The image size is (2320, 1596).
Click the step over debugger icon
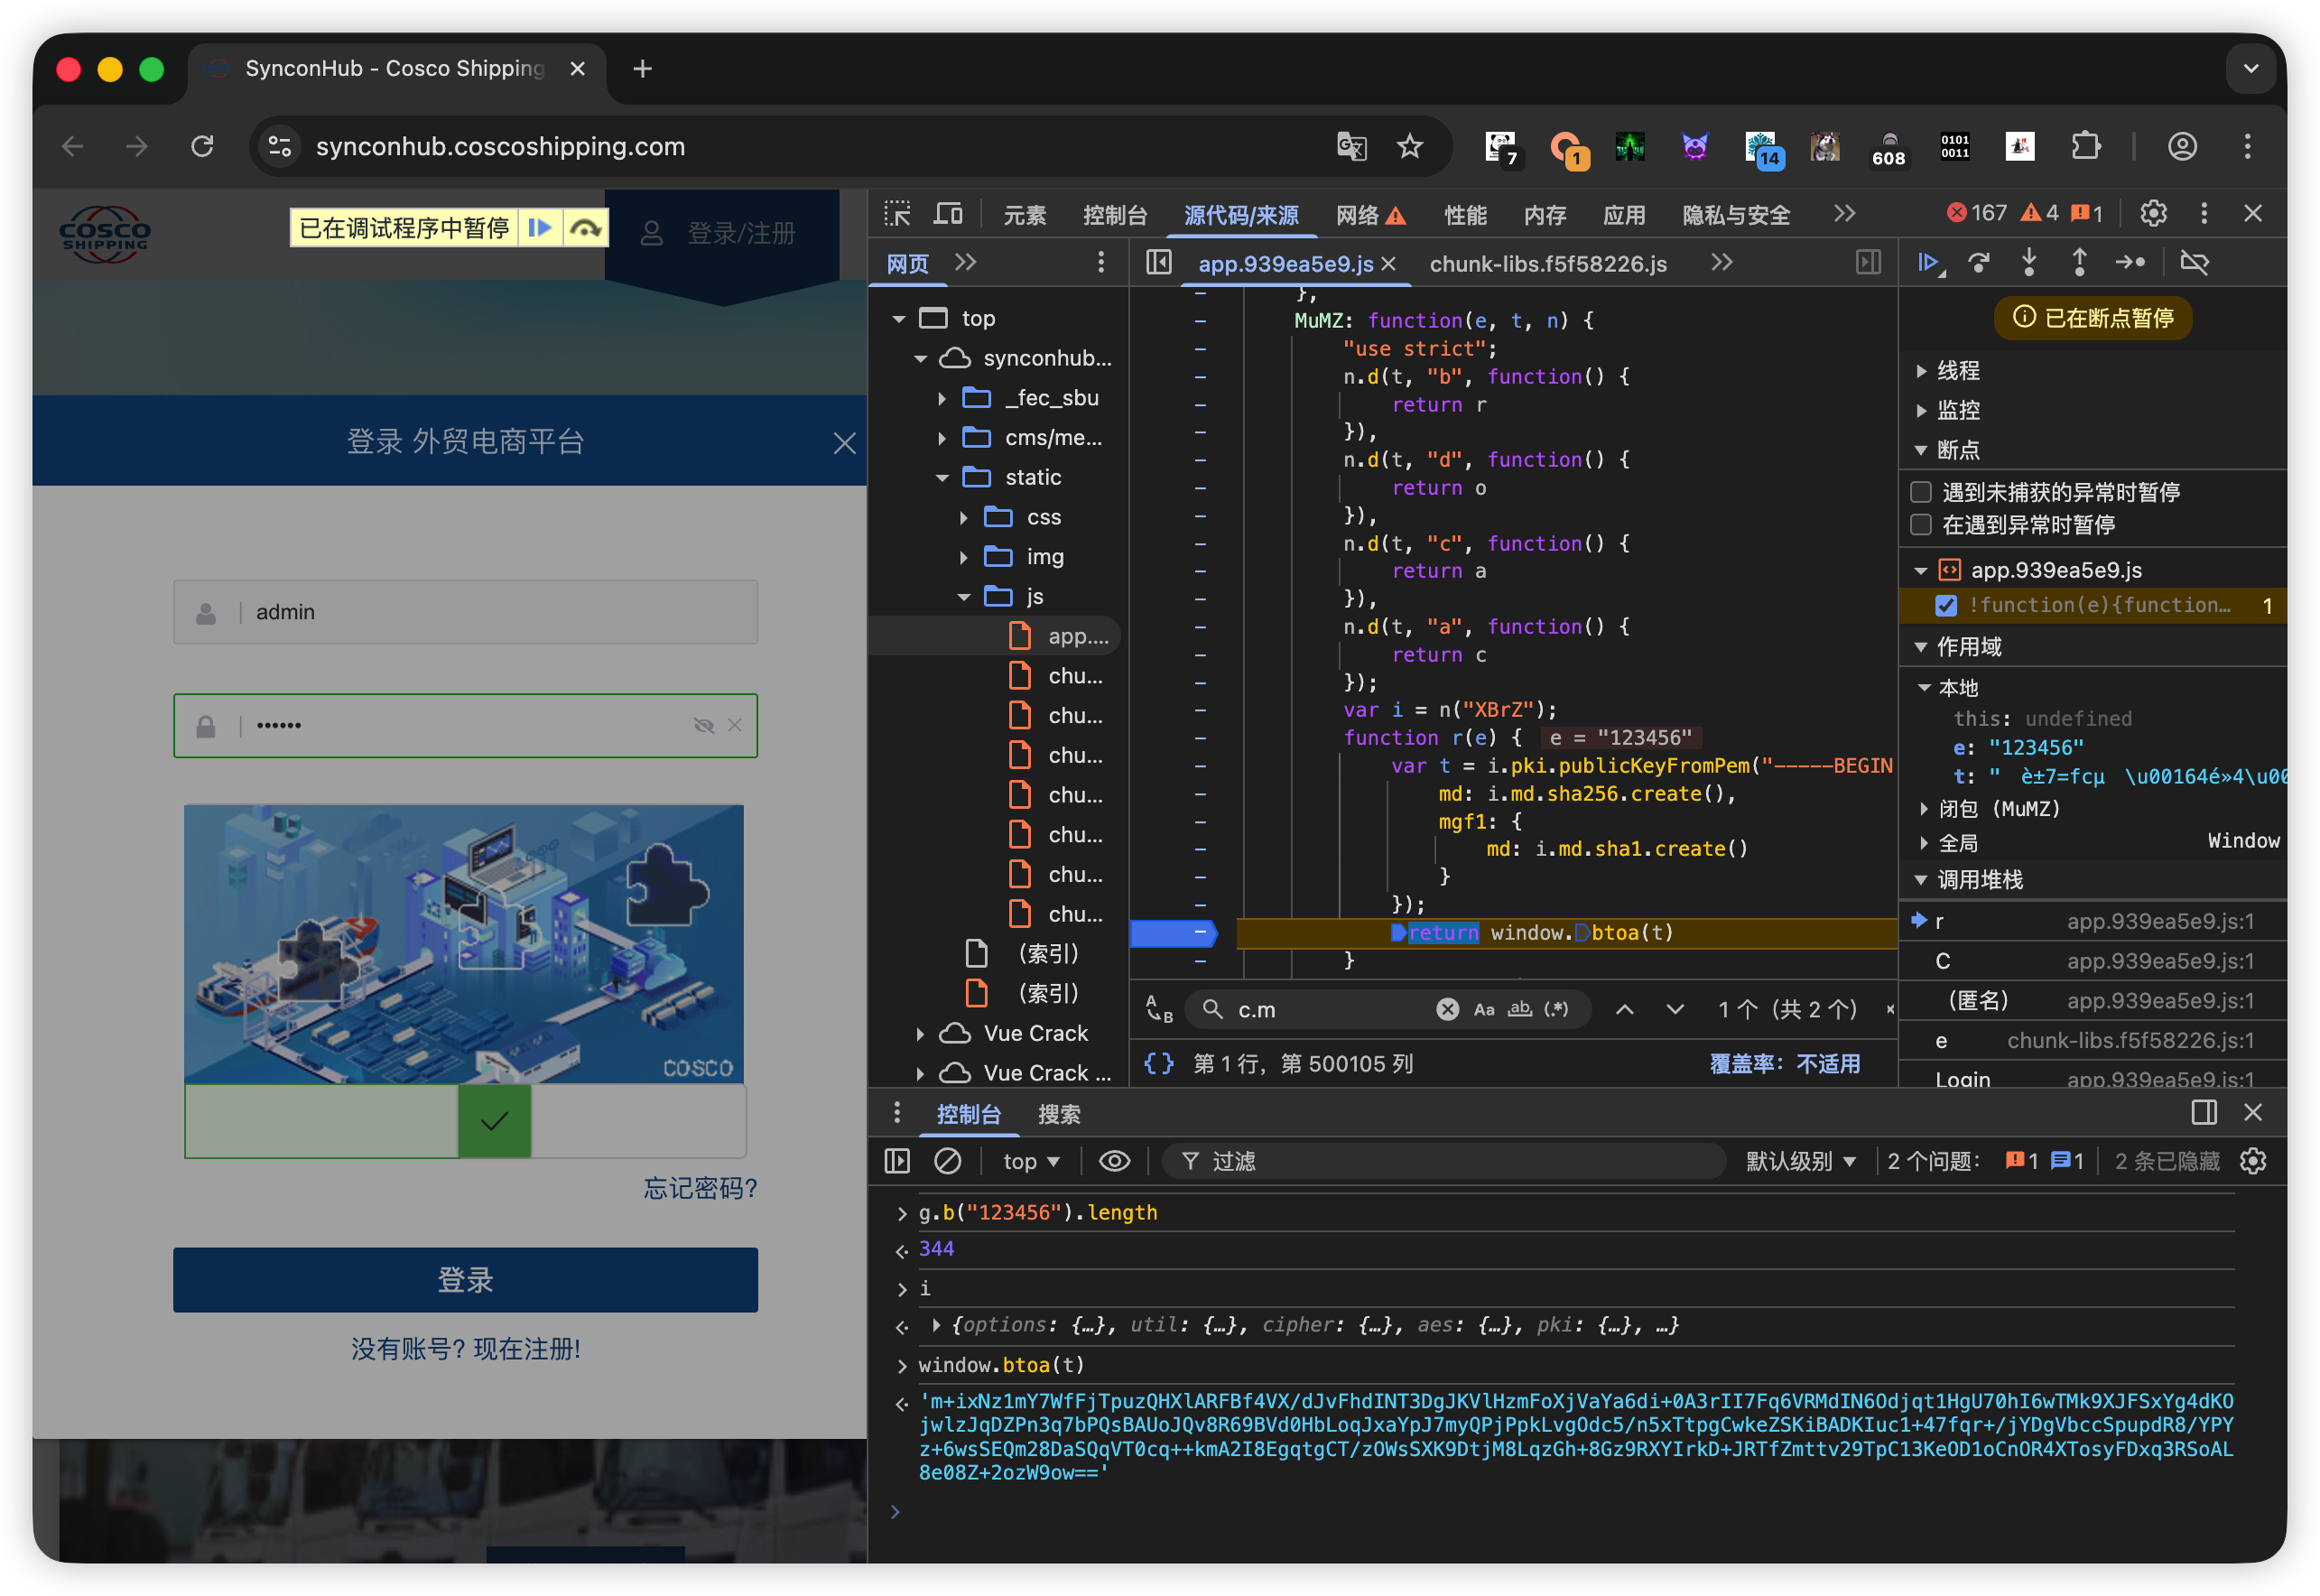(1978, 263)
